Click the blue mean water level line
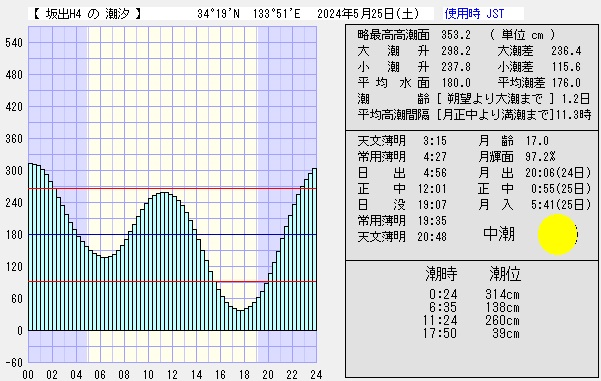The width and height of the screenshot is (601, 381). pos(172,235)
